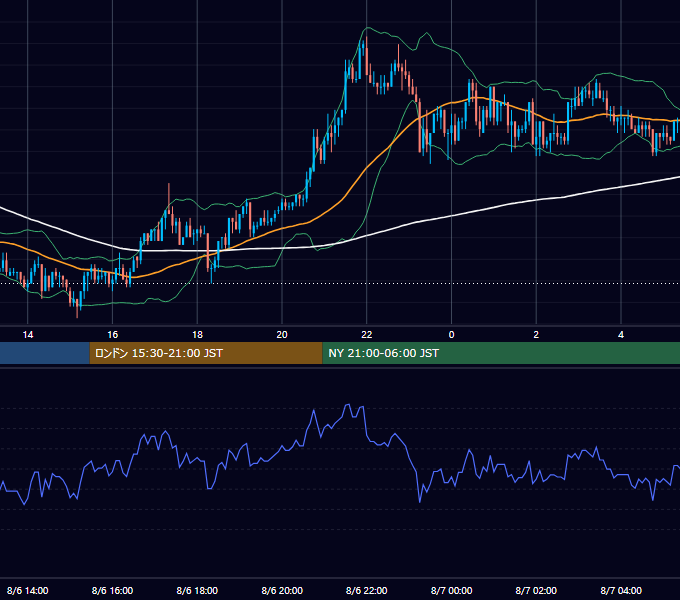Click the upper chart time label 22
This screenshot has height=600, width=680.
(367, 335)
